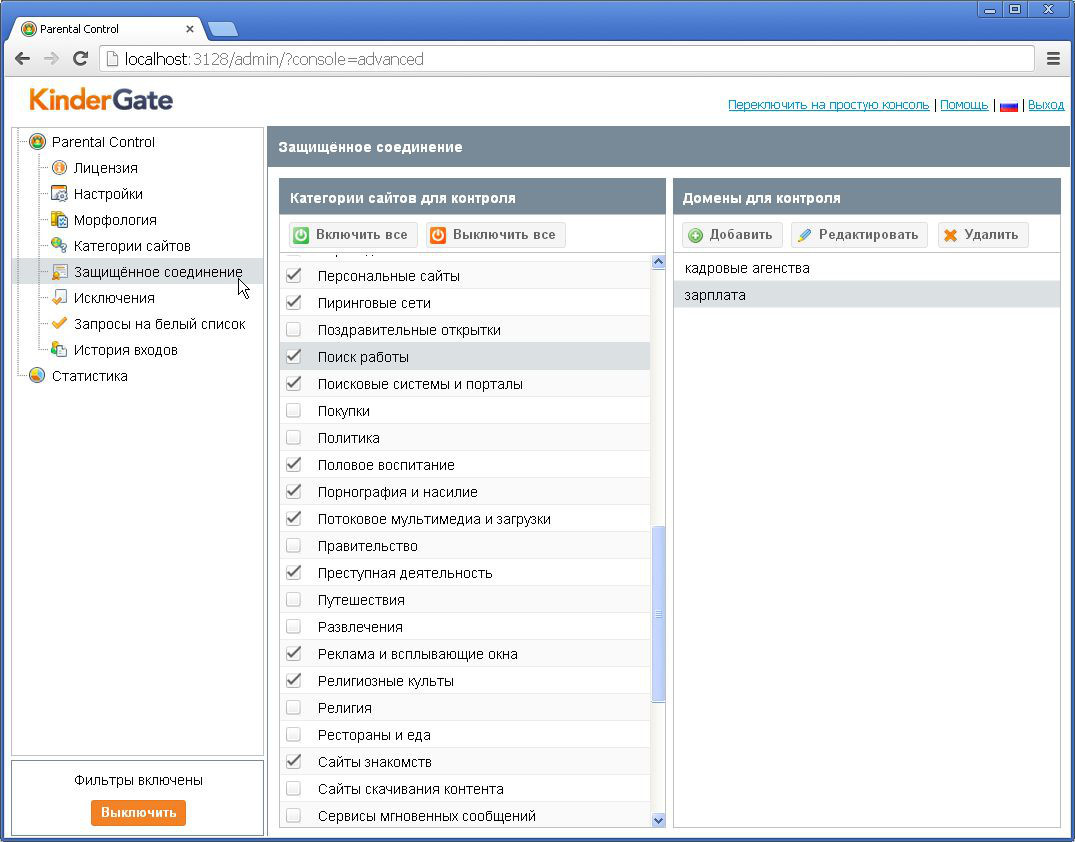The height and width of the screenshot is (842, 1075).
Task: Click the Russian flag language icon
Action: click(1009, 105)
